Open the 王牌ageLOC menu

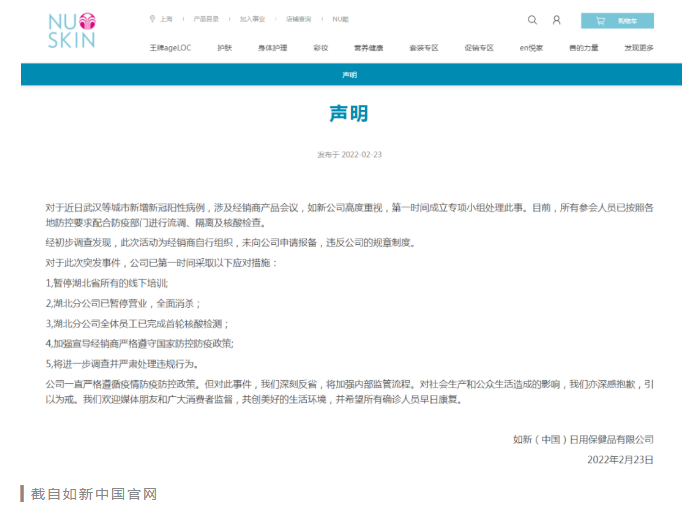click(x=168, y=47)
